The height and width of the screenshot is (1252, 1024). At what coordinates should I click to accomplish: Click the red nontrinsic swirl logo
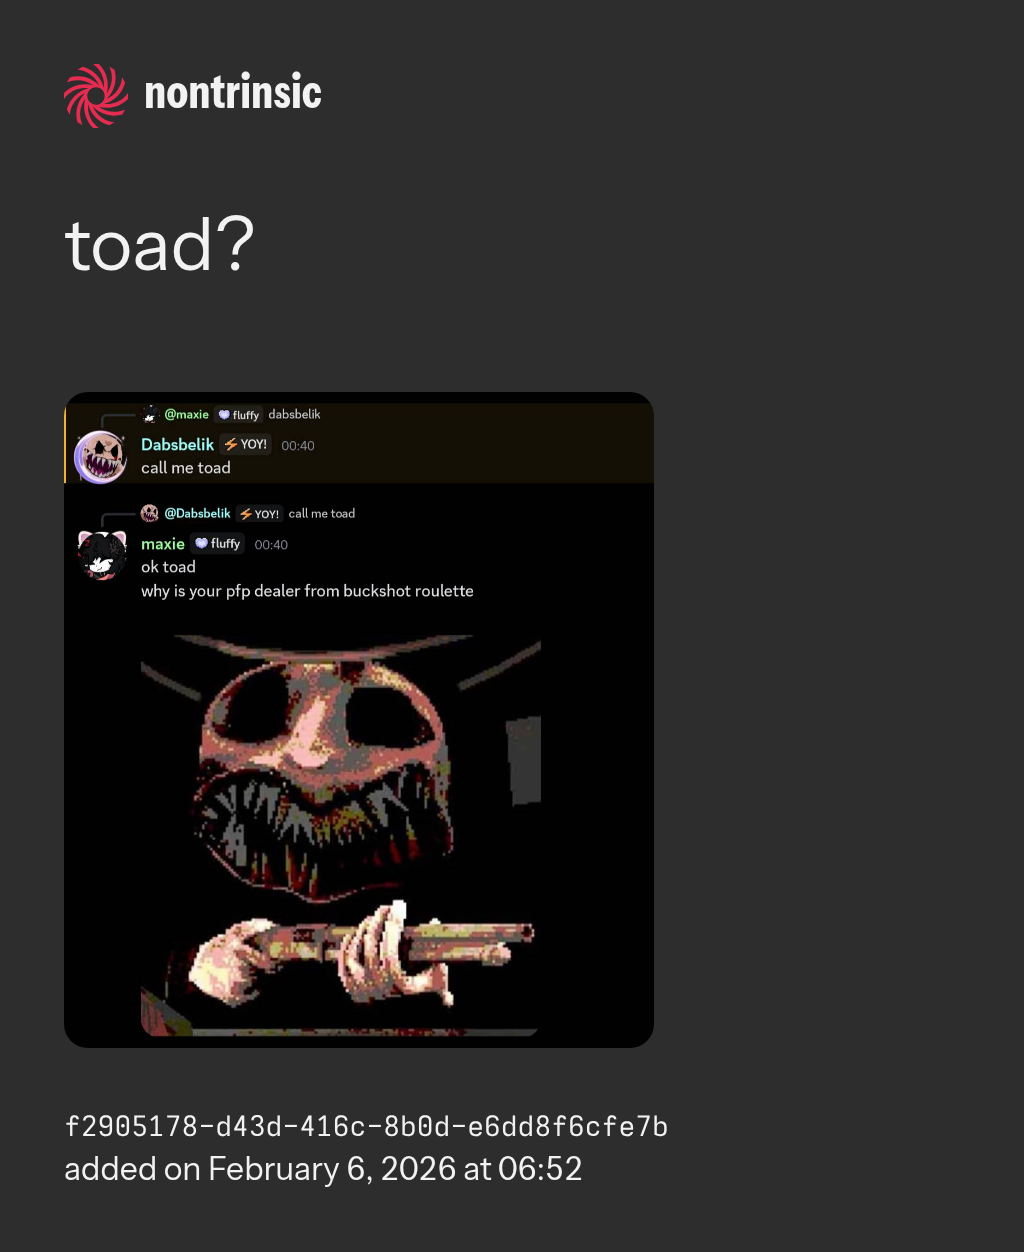pyautogui.click(x=96, y=95)
